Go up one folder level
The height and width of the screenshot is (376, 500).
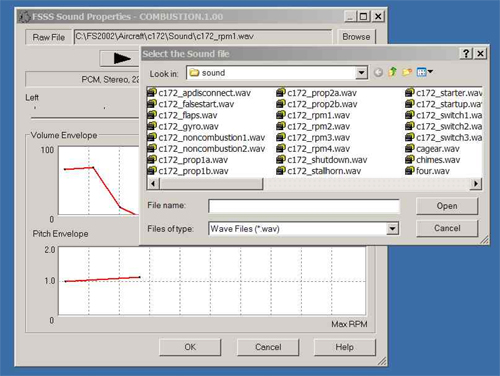pos(392,72)
